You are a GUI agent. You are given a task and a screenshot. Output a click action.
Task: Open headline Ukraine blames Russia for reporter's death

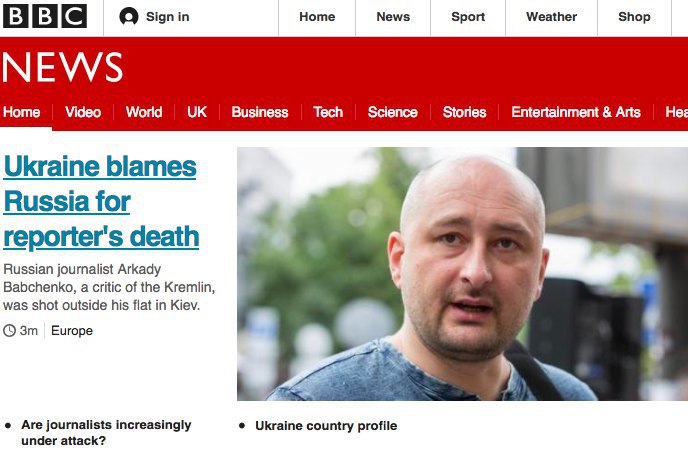click(101, 201)
